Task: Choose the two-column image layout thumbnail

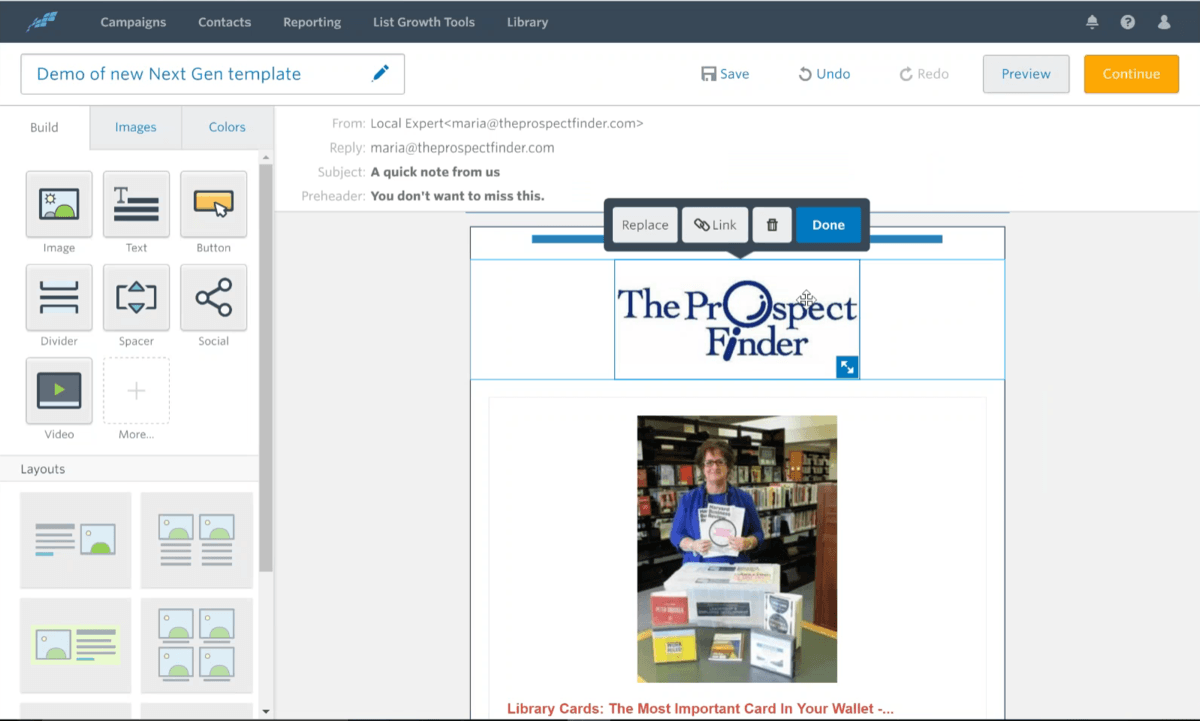Action: 196,540
